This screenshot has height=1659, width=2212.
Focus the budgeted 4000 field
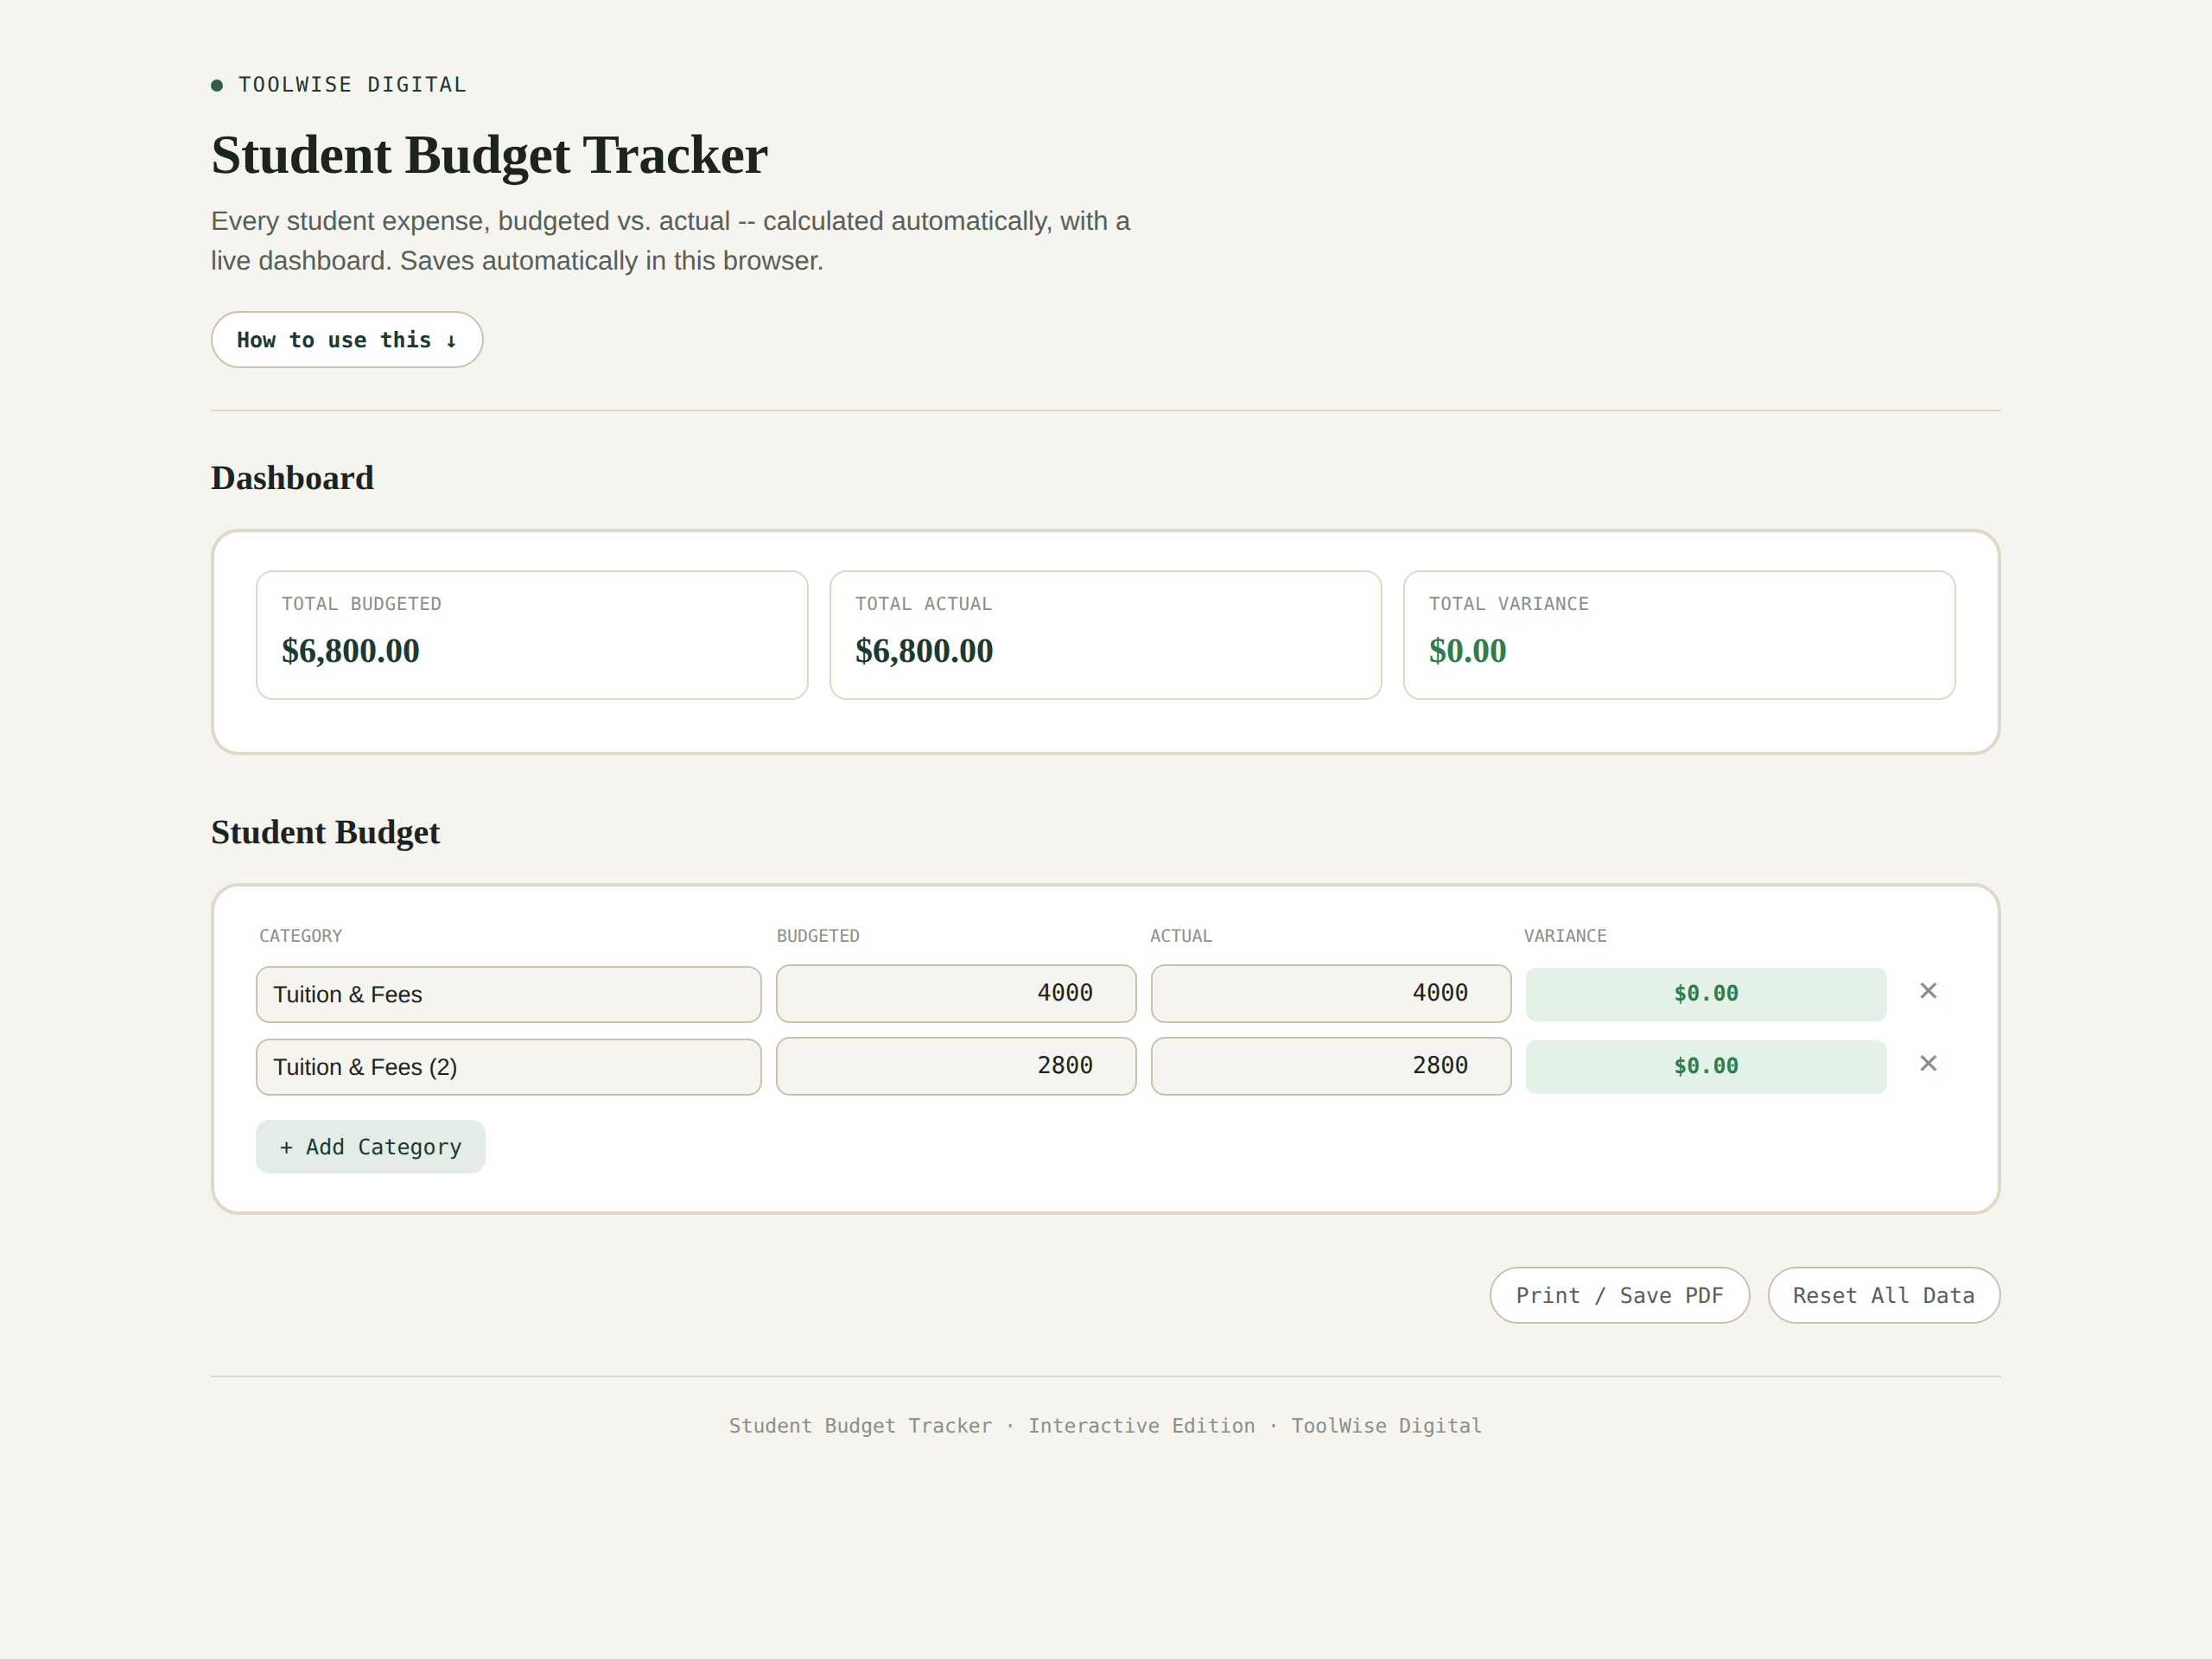[956, 993]
